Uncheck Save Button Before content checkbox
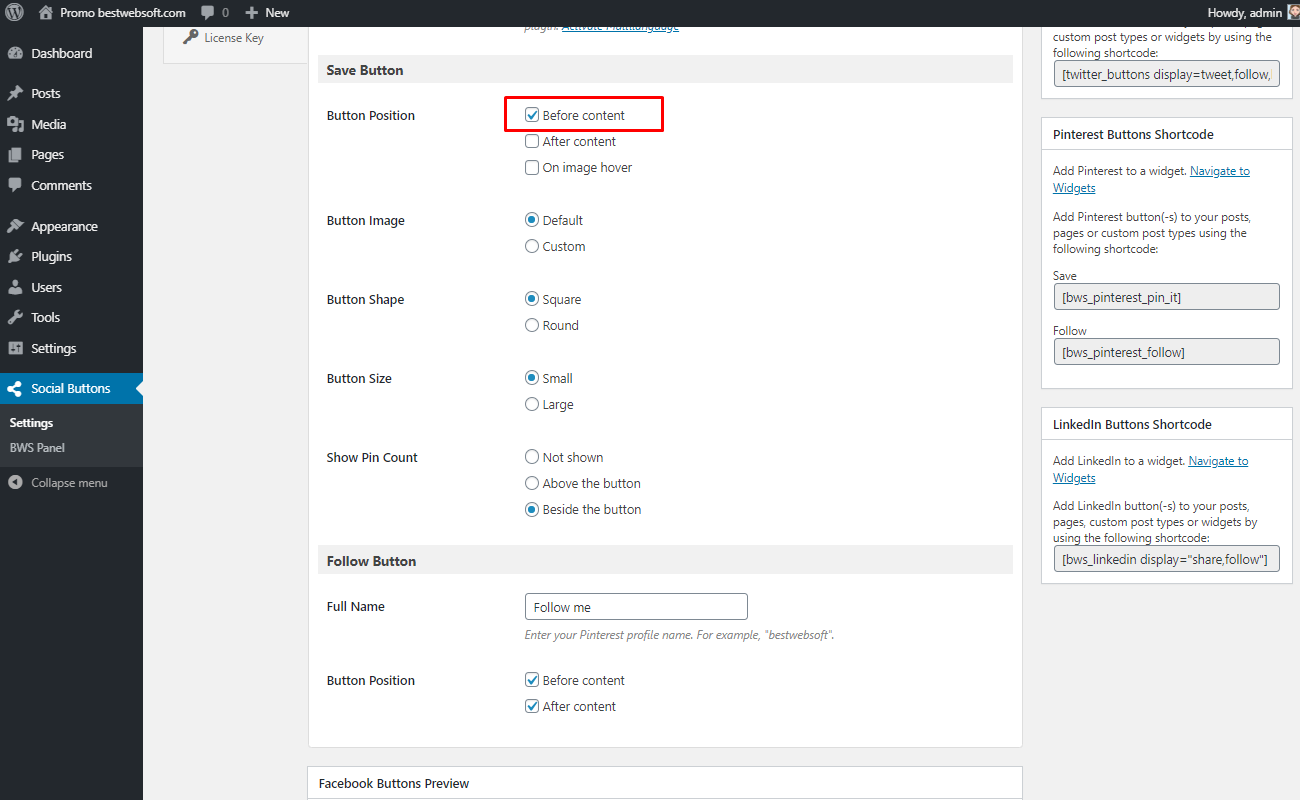Viewport: 1300px width, 800px height. 532,115
